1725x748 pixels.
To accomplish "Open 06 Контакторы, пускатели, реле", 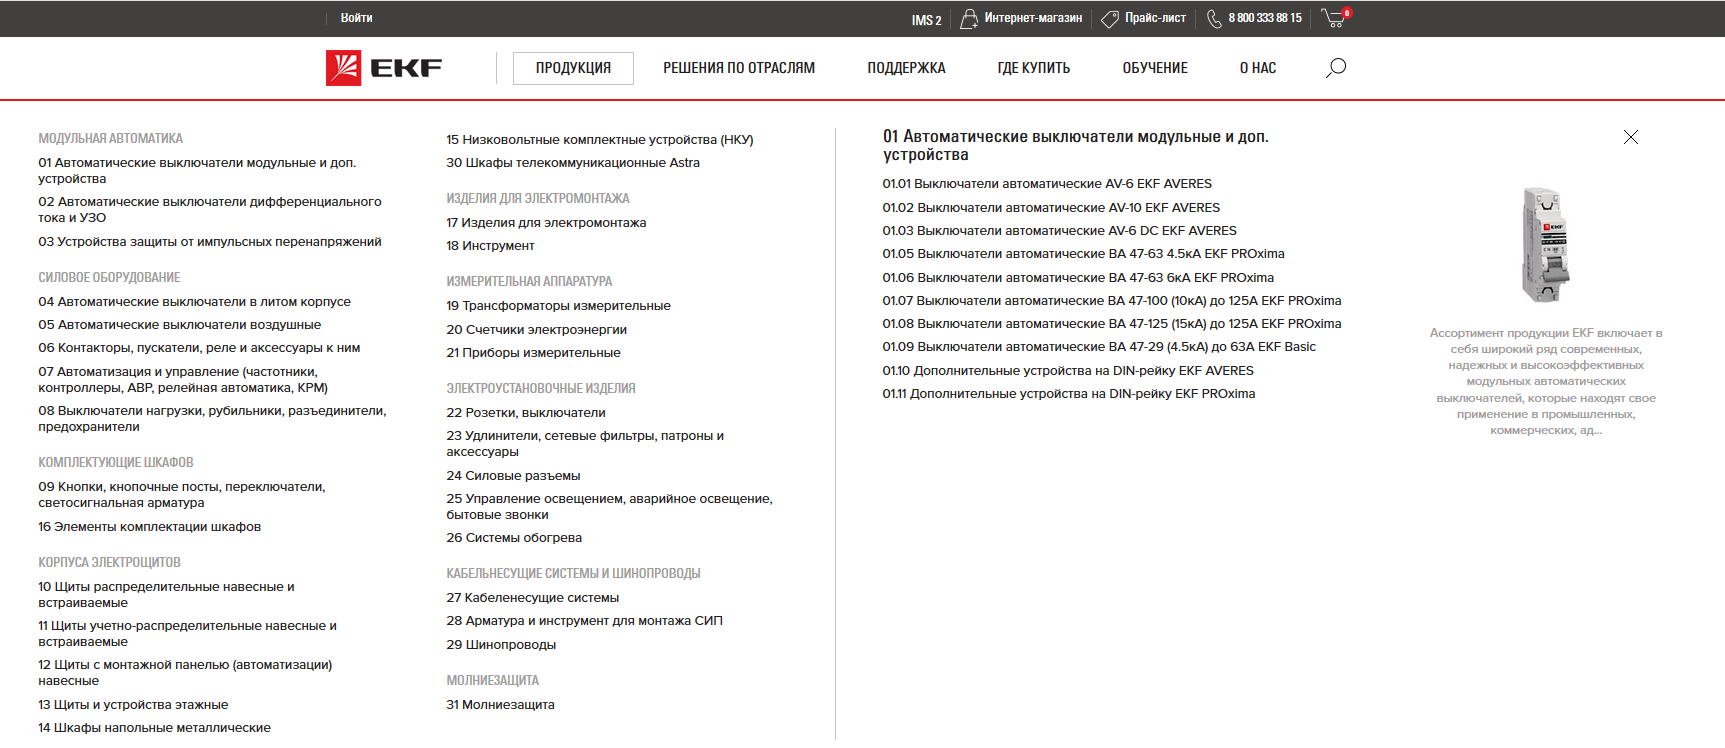I will click(199, 348).
